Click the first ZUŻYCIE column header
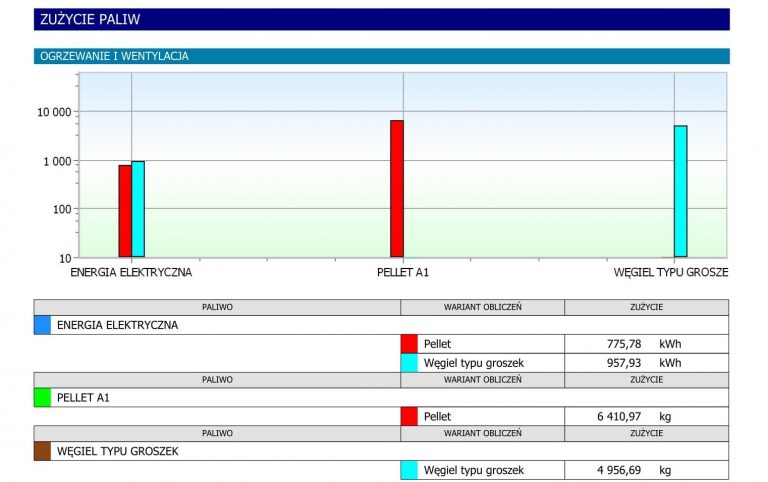This screenshot has height=482, width=768. click(x=647, y=307)
